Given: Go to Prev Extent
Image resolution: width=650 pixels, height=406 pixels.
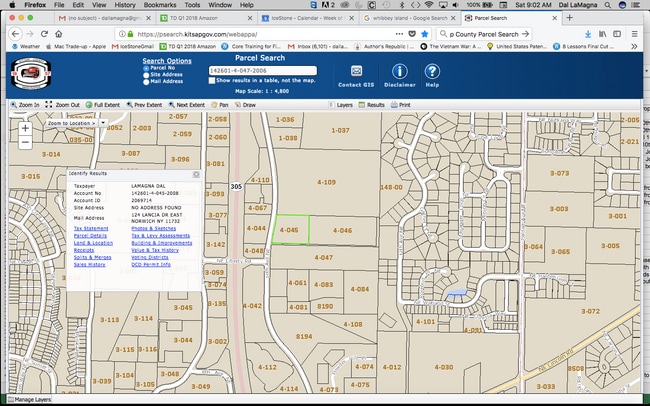Looking at the screenshot, I should [x=147, y=104].
